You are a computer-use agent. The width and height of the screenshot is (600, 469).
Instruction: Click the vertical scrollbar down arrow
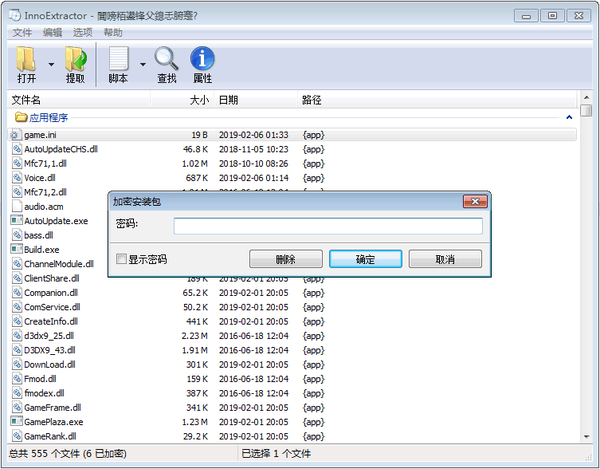coord(586,436)
